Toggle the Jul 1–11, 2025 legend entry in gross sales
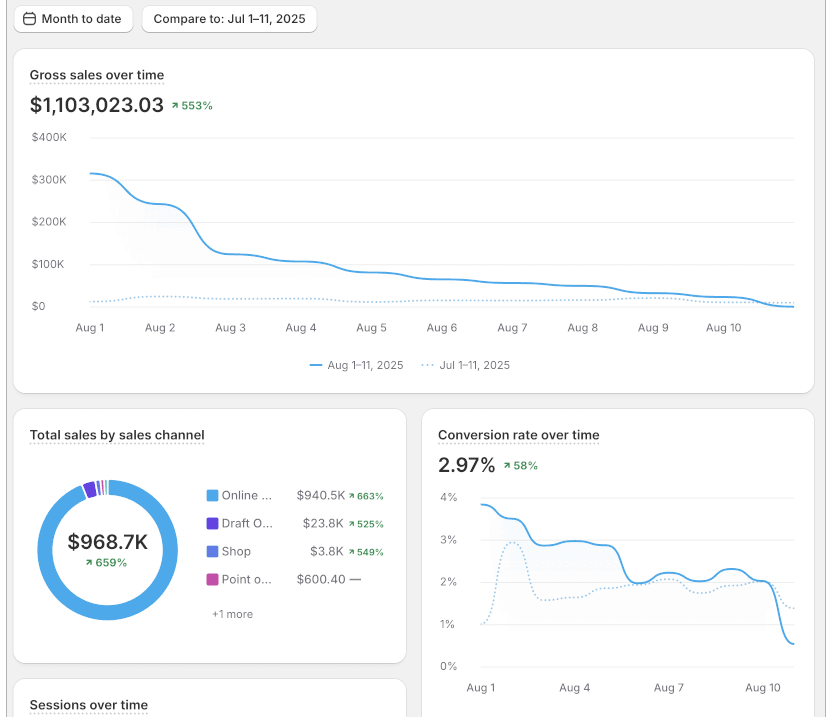 coord(465,365)
